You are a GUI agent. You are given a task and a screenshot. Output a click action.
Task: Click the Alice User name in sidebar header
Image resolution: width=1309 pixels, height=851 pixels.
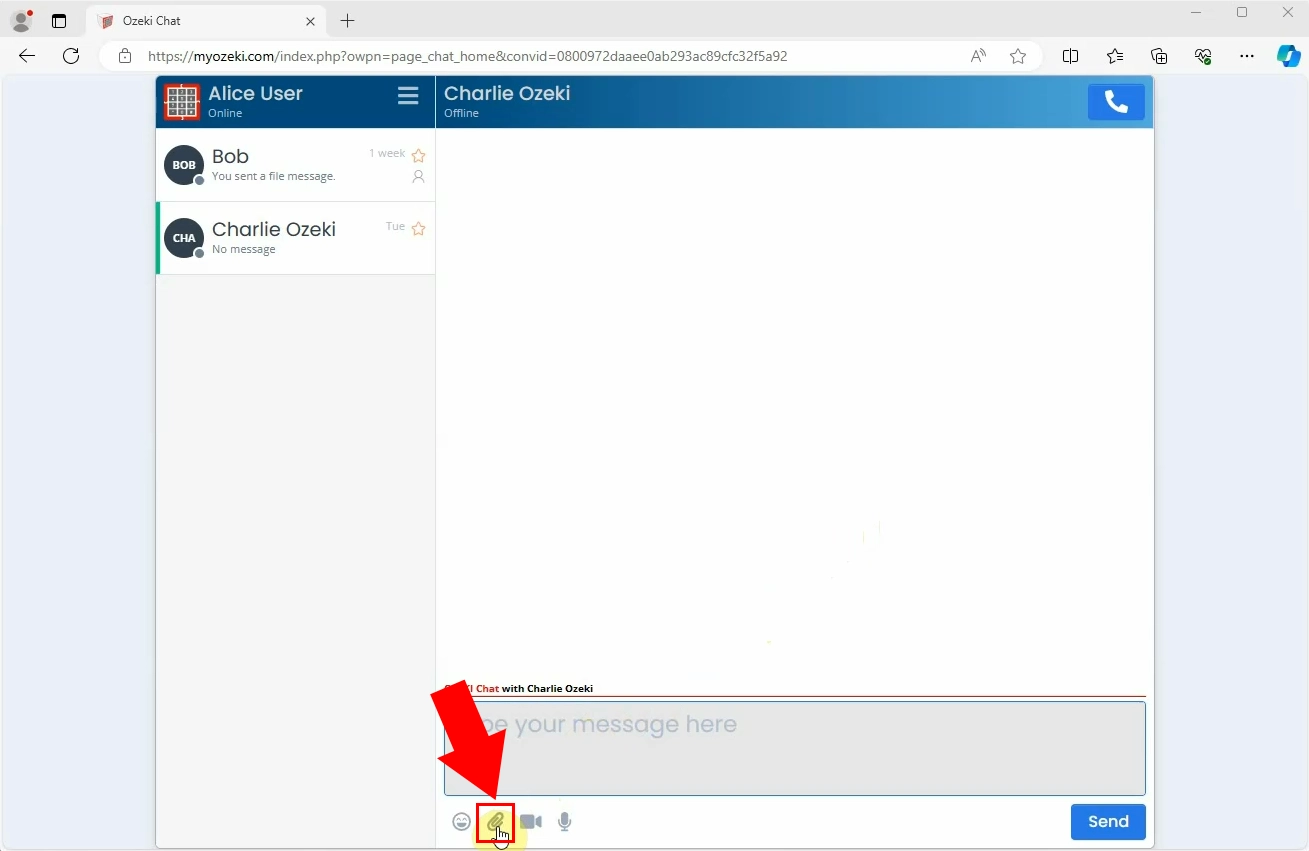[x=255, y=93]
